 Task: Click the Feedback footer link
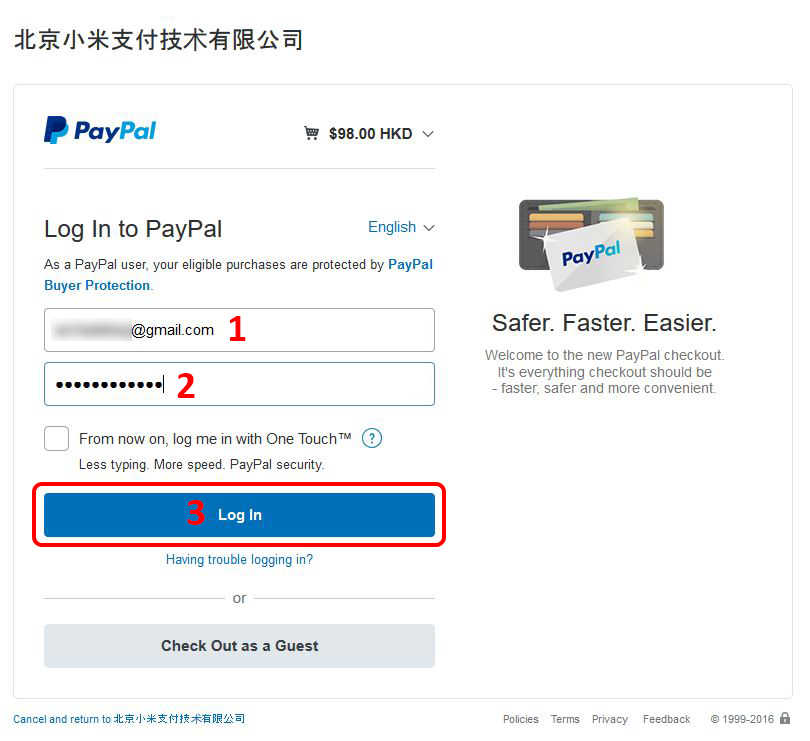[x=666, y=719]
